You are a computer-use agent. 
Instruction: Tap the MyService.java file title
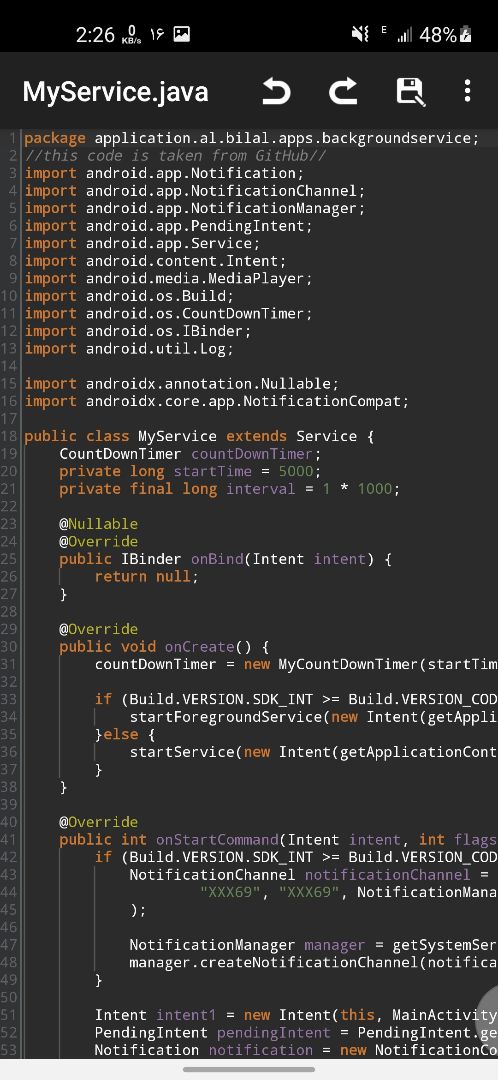tap(115, 92)
